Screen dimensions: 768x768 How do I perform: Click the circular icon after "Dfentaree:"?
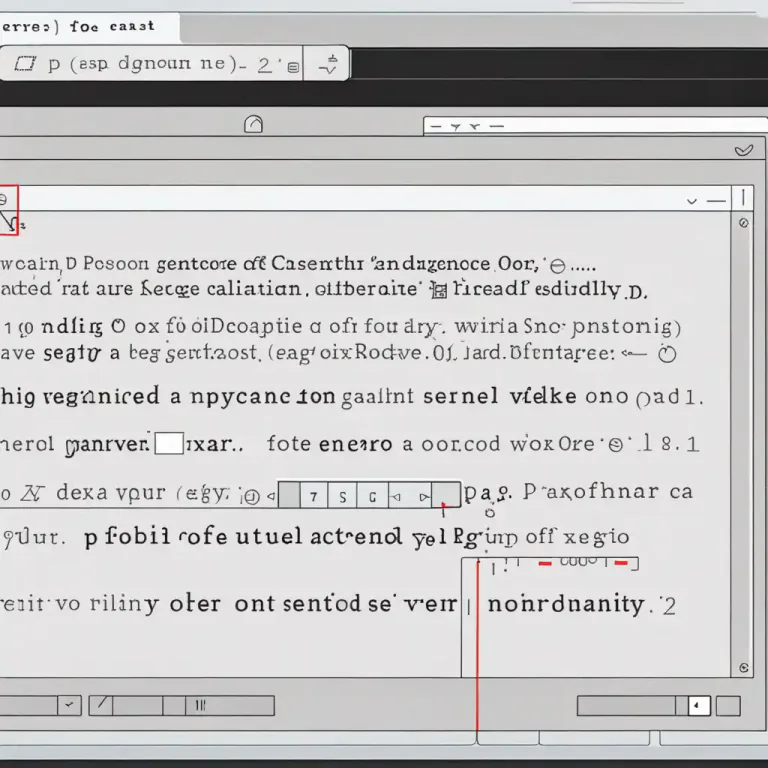pyautogui.click(x=667, y=354)
